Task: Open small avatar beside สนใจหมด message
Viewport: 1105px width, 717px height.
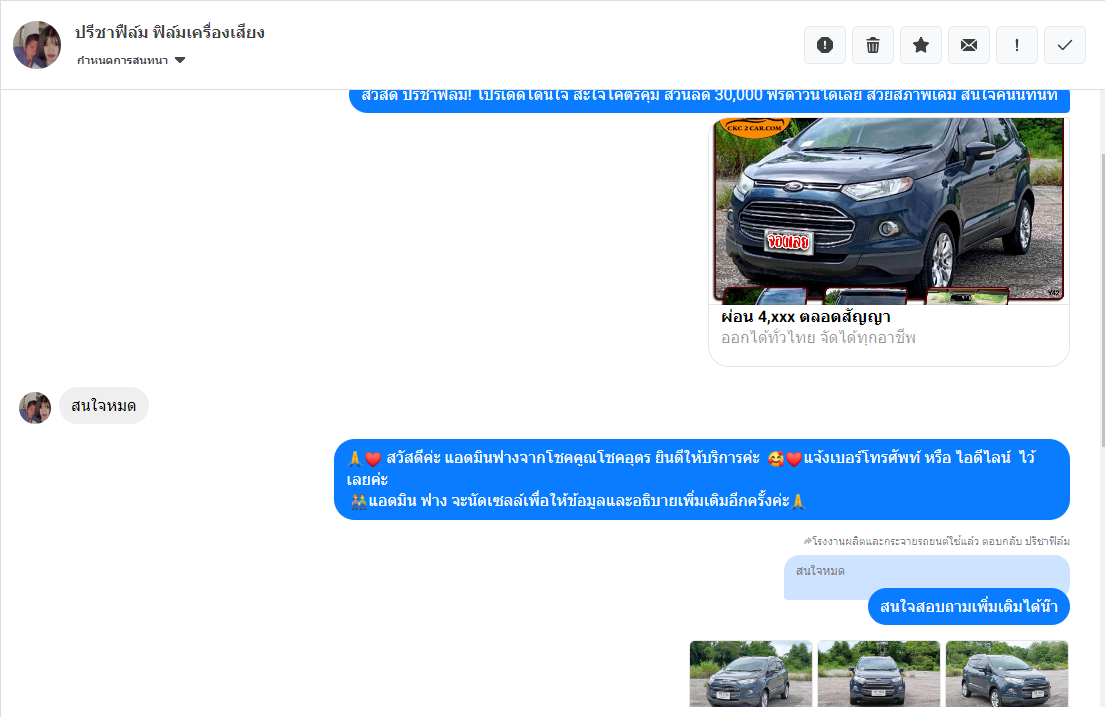Action: tap(35, 407)
